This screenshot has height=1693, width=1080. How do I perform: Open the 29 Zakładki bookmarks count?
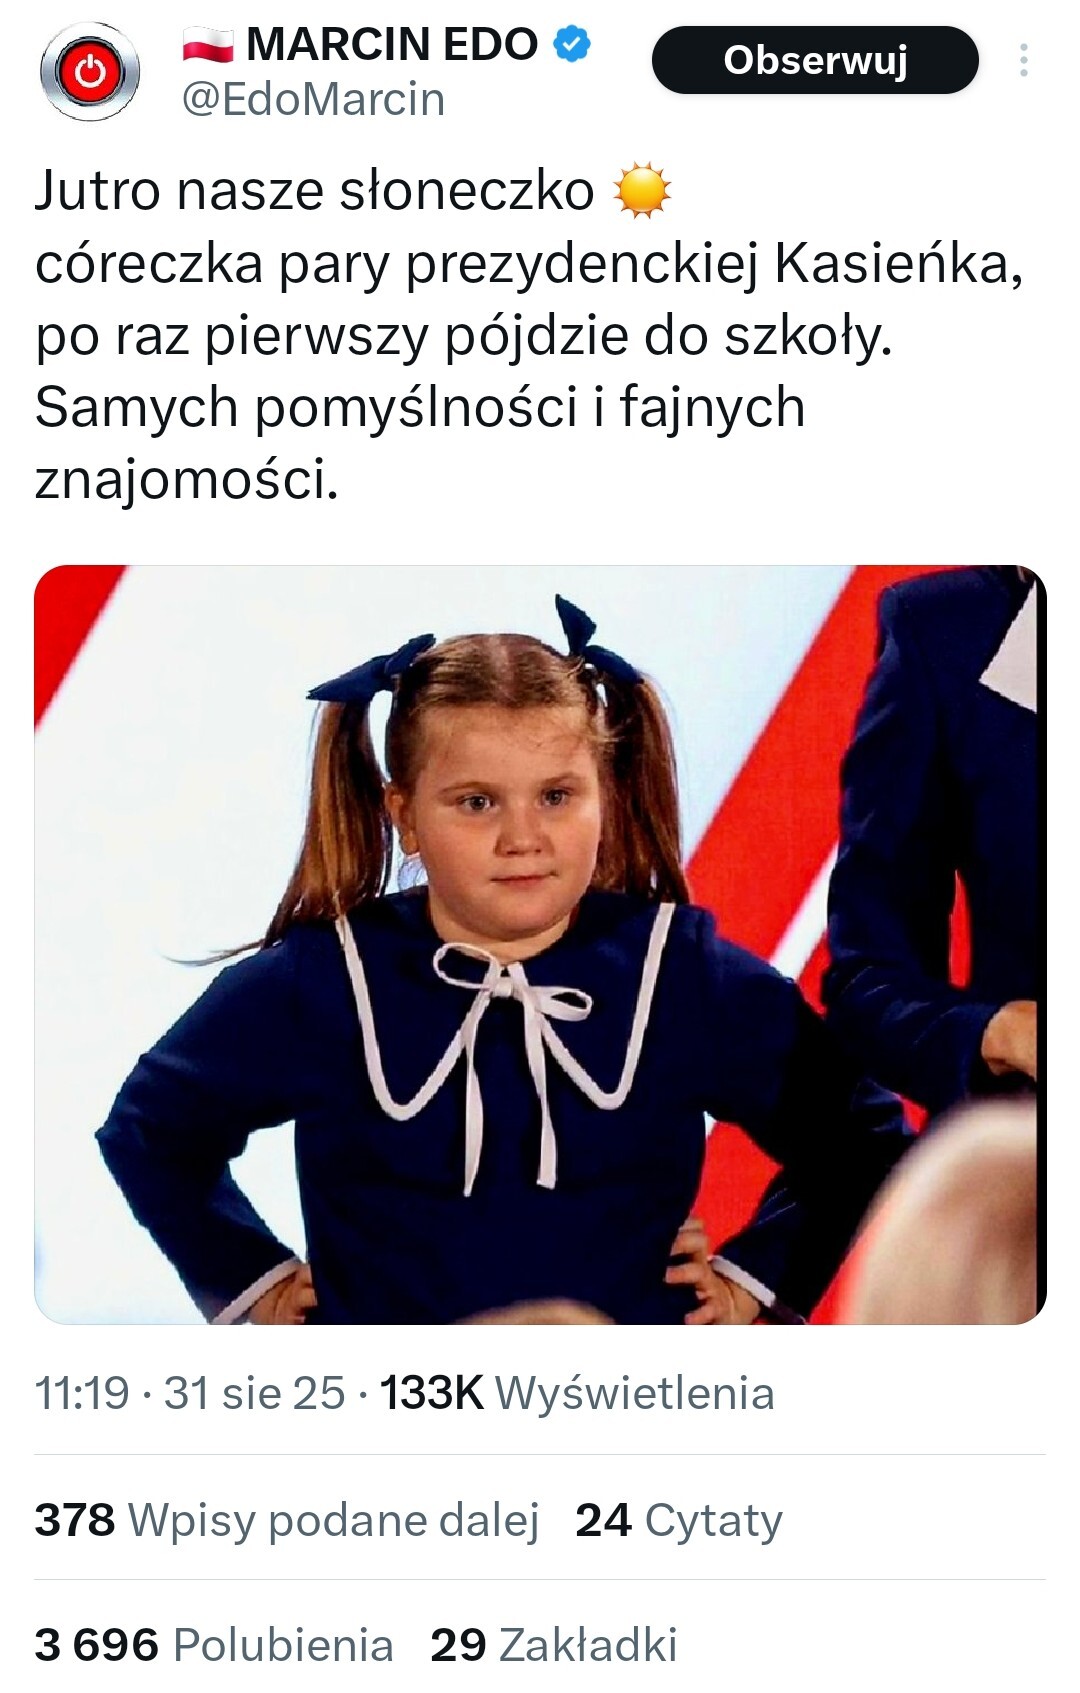[554, 1645]
